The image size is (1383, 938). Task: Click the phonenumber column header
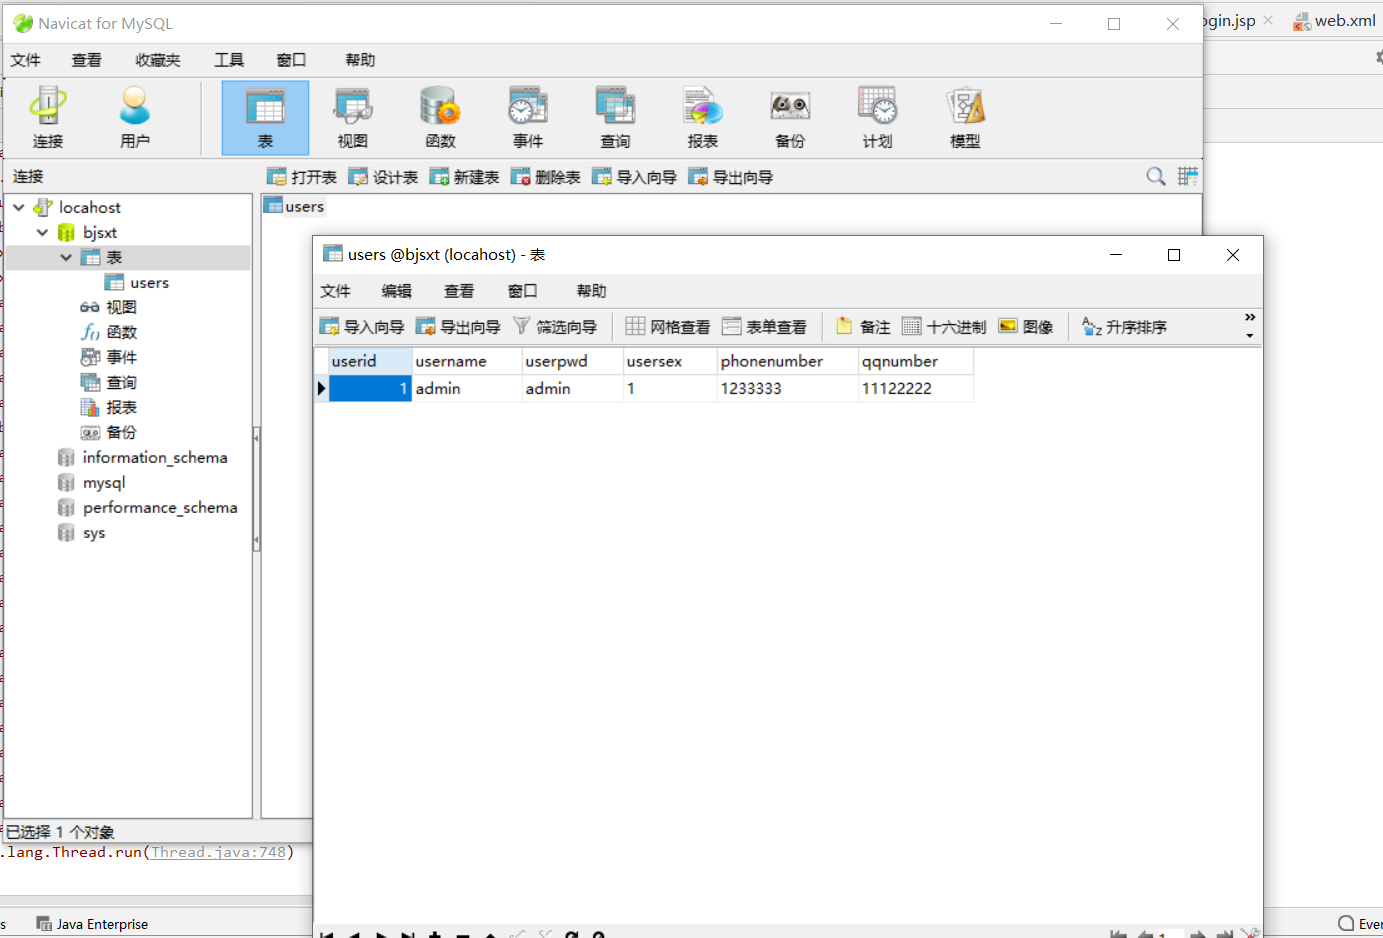point(787,361)
